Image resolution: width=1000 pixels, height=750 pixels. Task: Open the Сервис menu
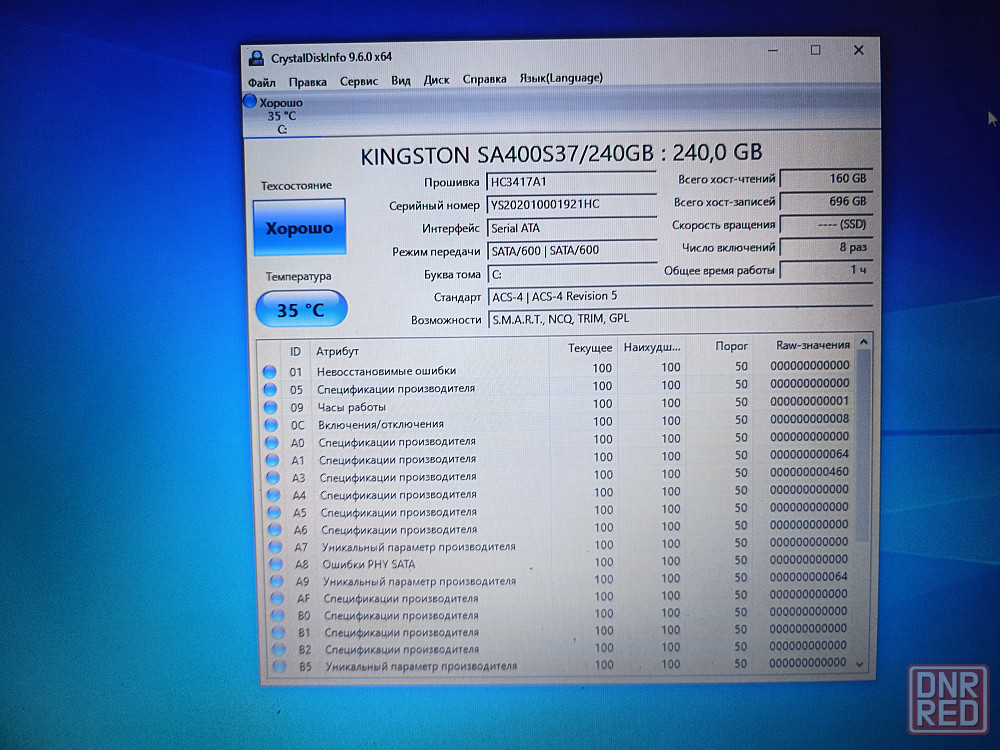(x=358, y=81)
